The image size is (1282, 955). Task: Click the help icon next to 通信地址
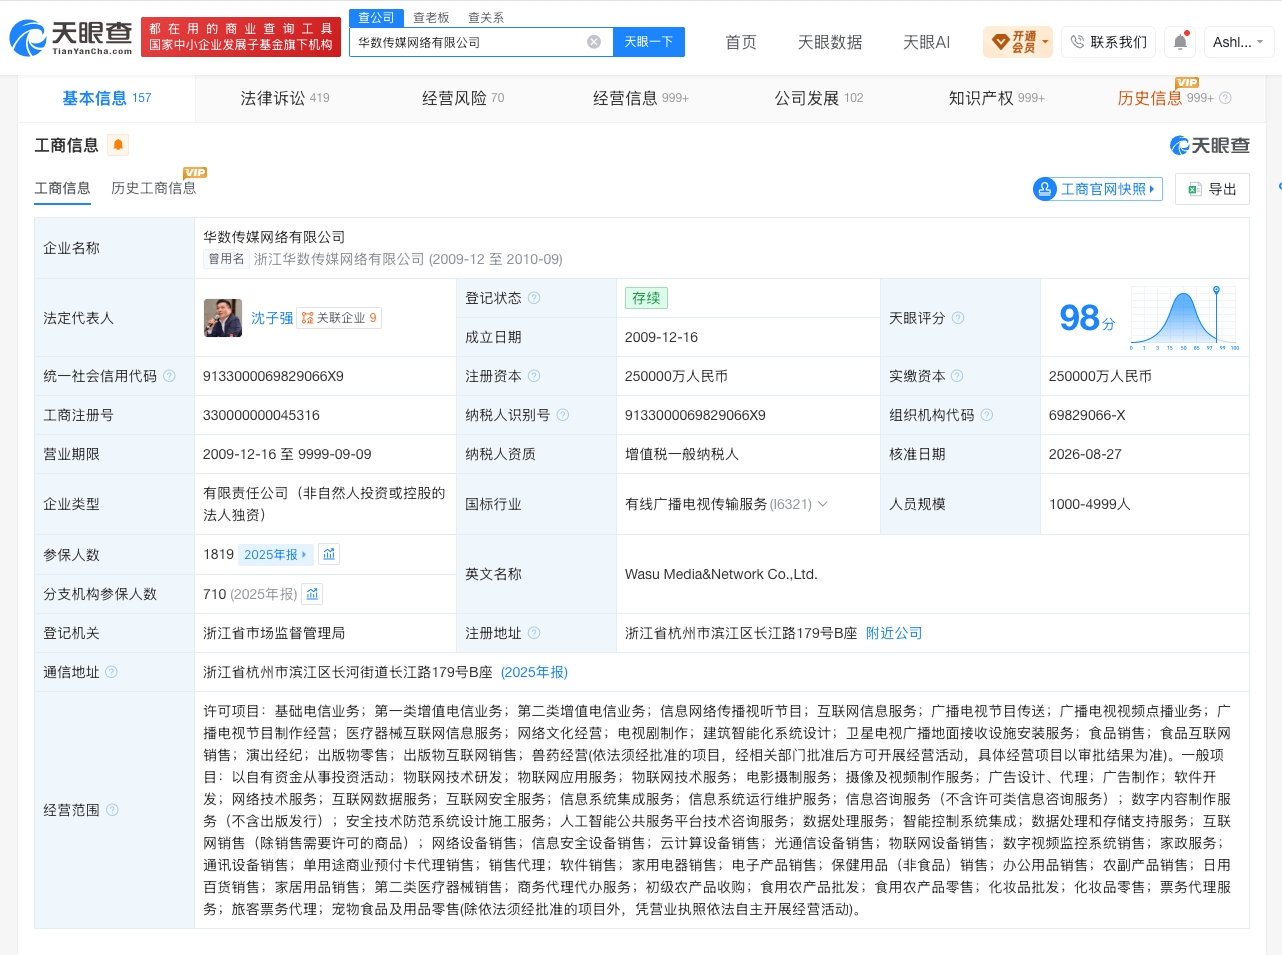111,672
